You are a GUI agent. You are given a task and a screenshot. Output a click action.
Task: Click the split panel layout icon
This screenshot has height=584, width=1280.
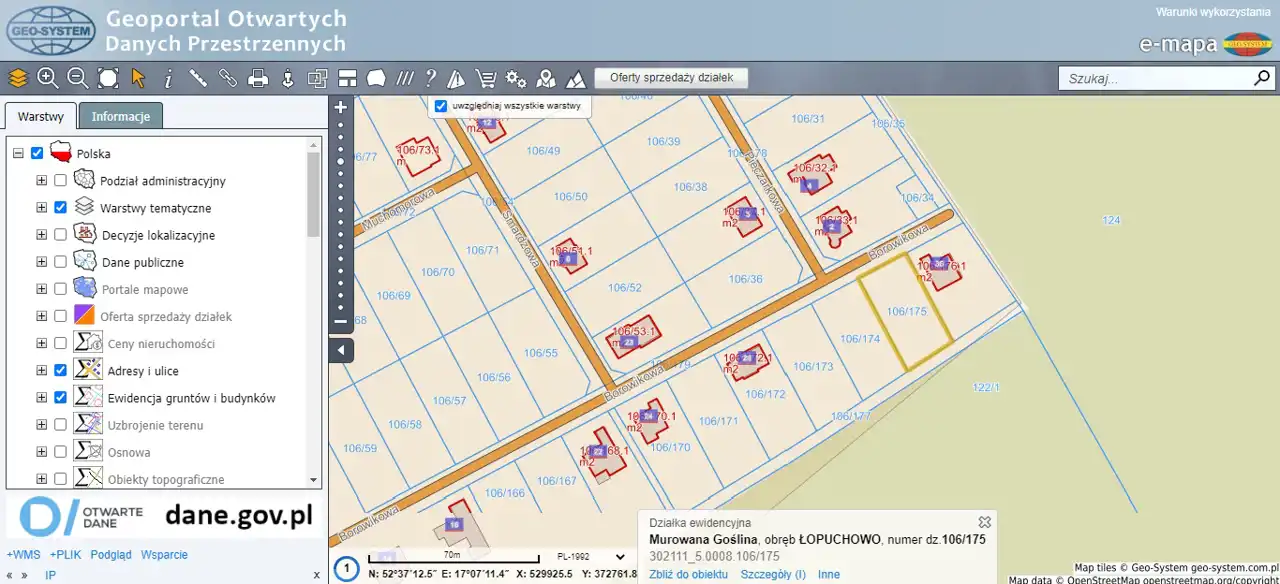click(x=347, y=78)
